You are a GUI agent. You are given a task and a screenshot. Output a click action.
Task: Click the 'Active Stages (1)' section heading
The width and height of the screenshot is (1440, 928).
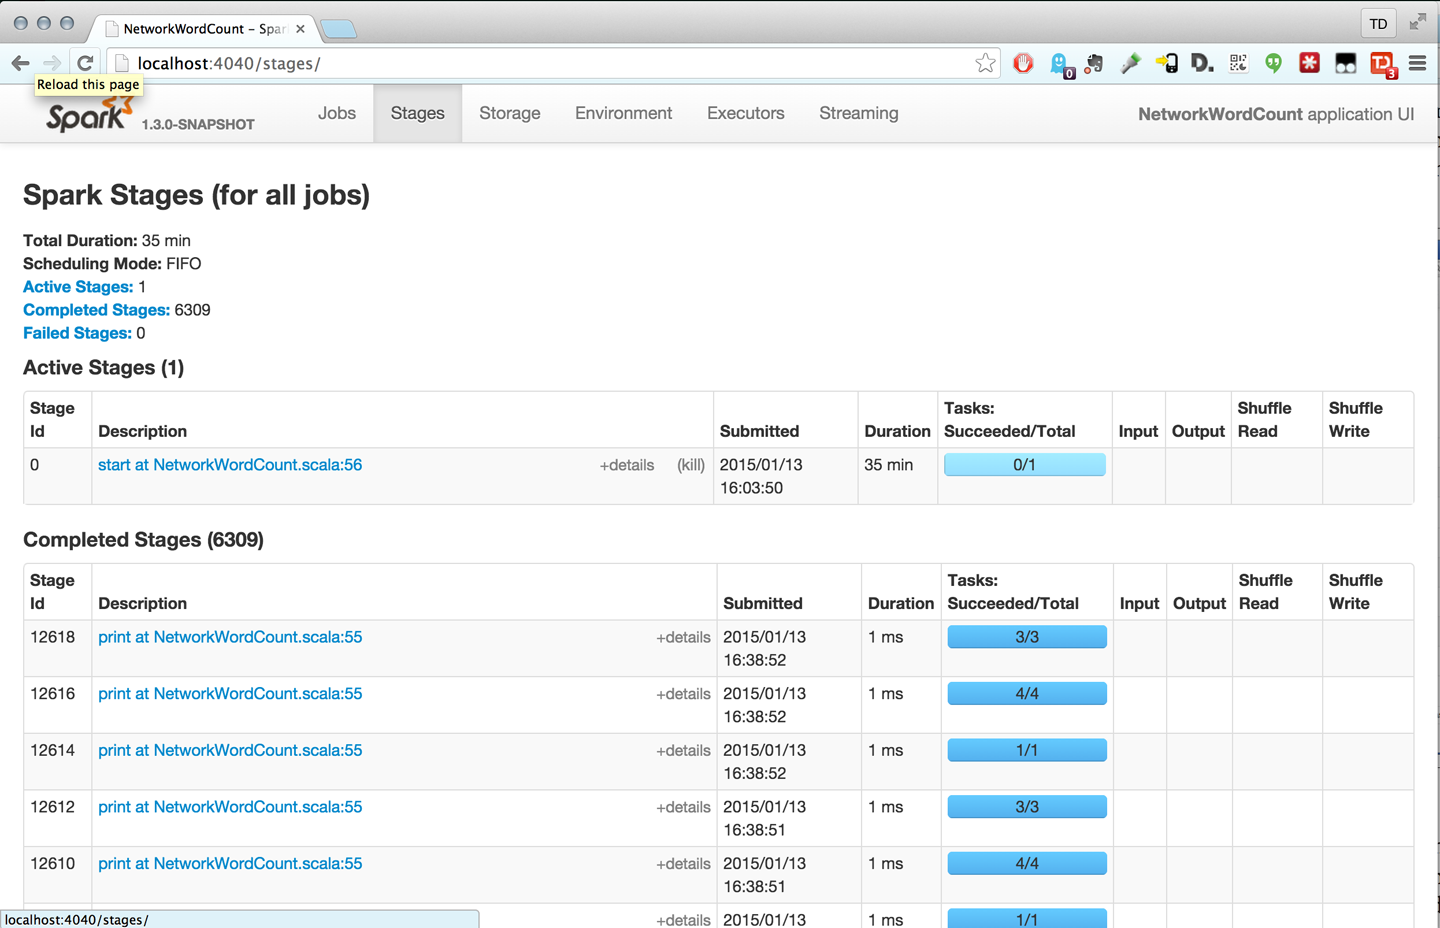pos(103,368)
